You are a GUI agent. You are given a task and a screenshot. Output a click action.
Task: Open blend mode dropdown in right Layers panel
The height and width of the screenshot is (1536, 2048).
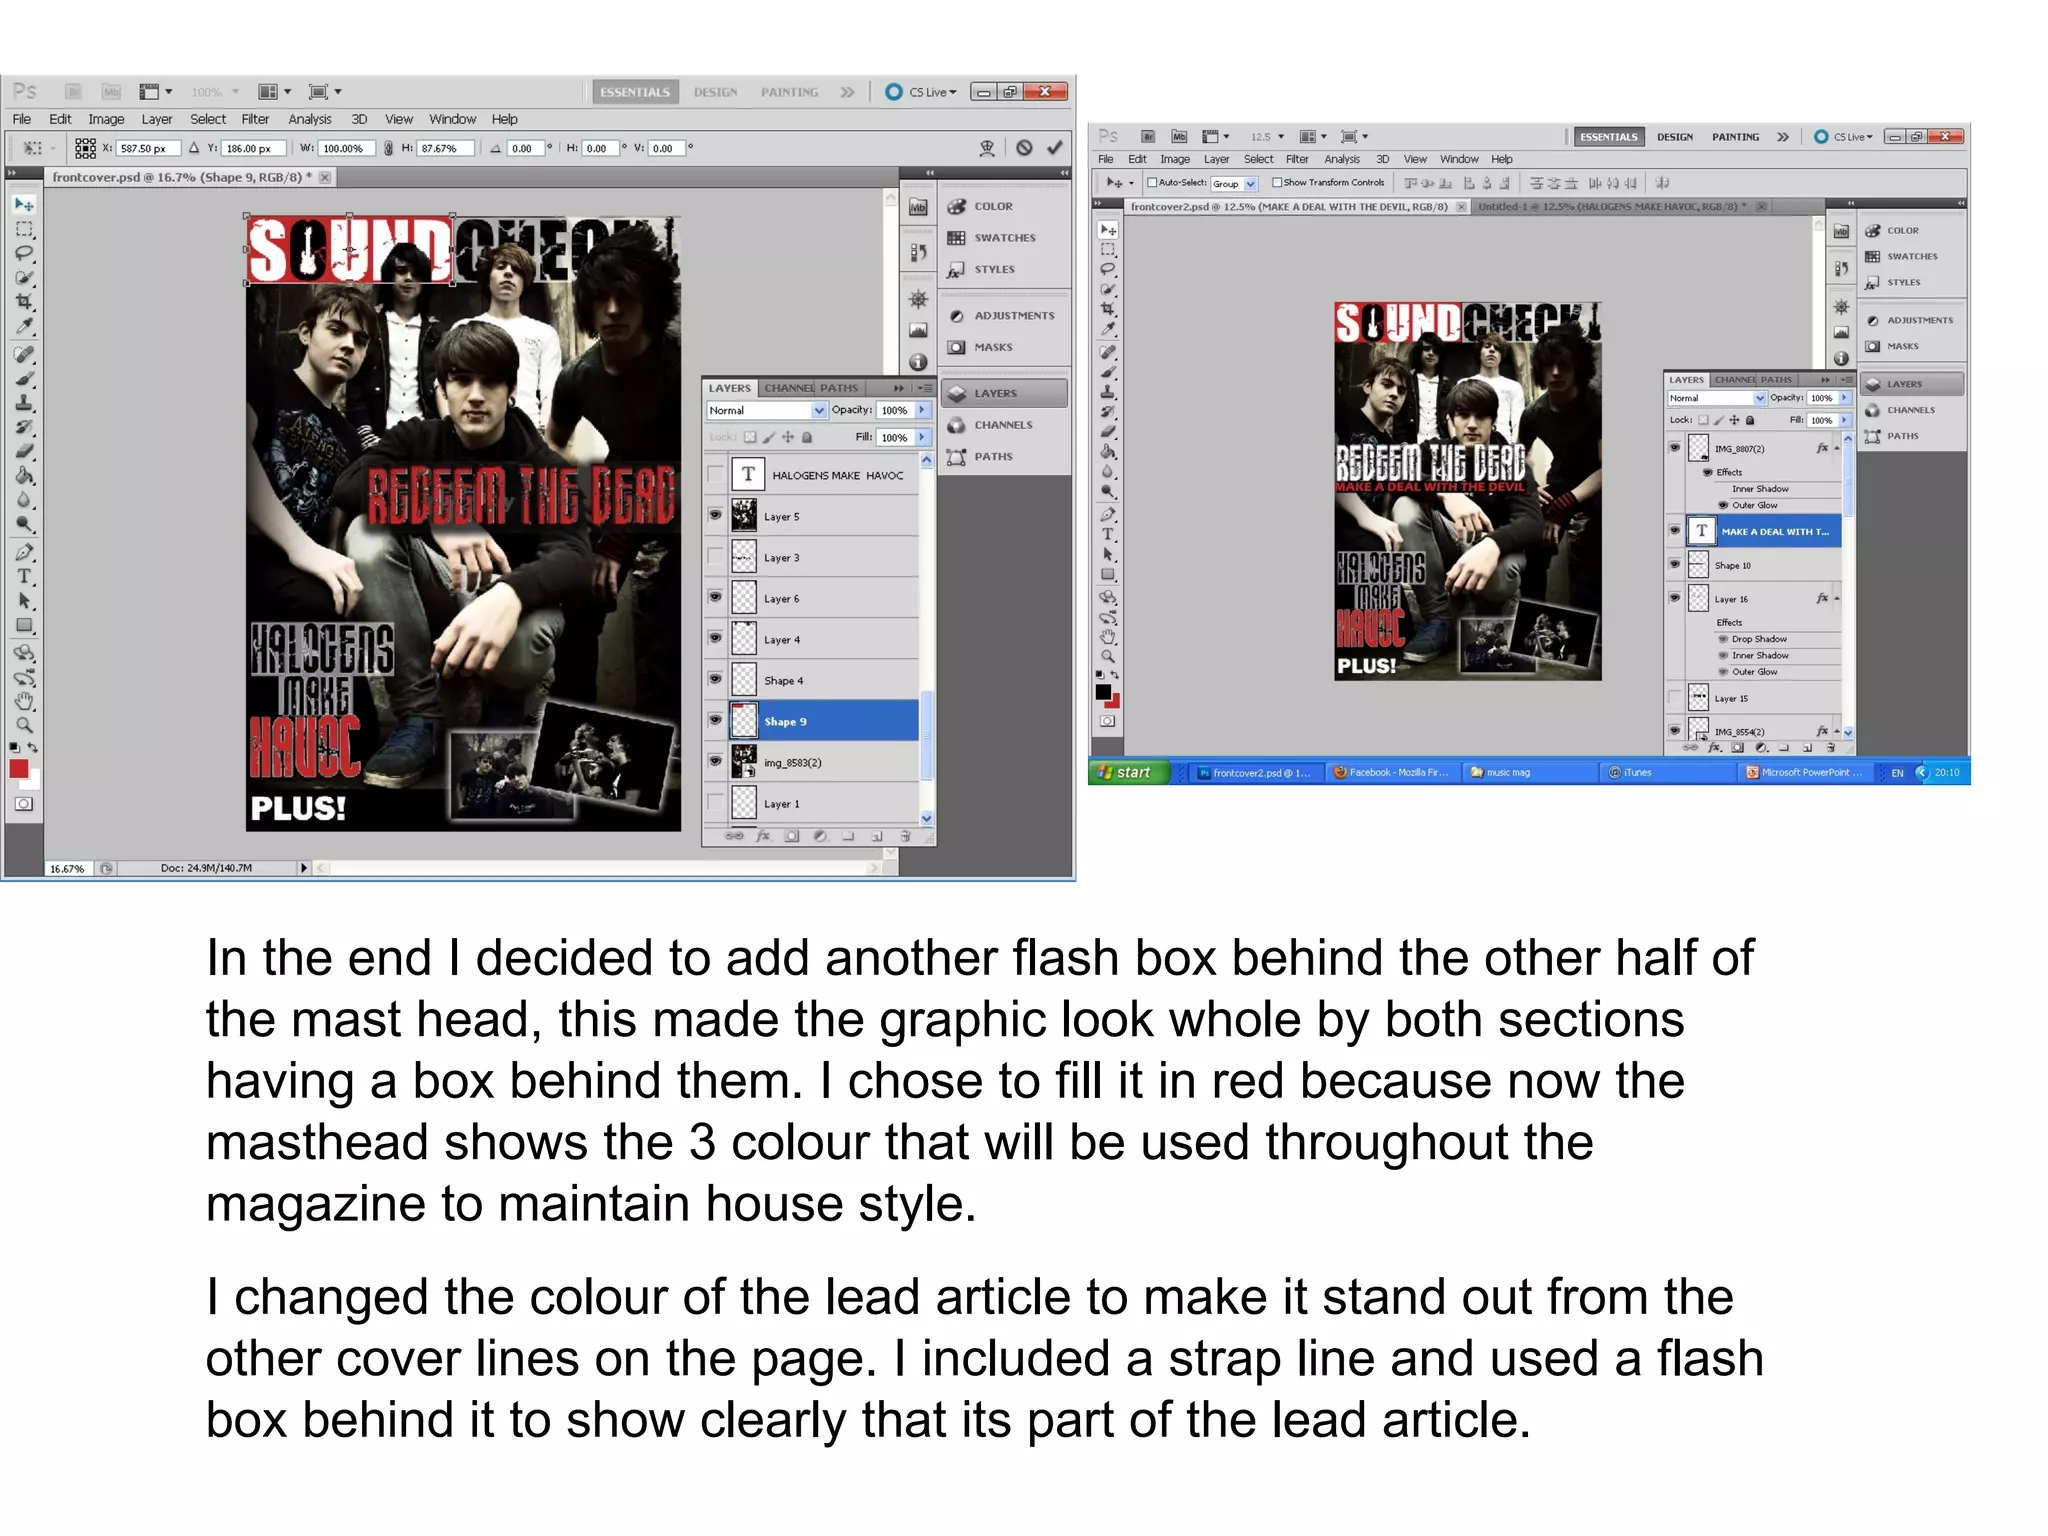click(x=1716, y=398)
